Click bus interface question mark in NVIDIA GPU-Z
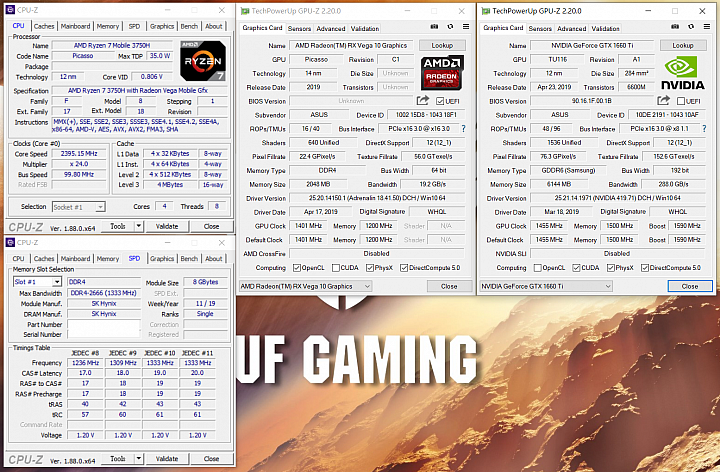The height and width of the screenshot is (472, 720). pyautogui.click(x=704, y=129)
